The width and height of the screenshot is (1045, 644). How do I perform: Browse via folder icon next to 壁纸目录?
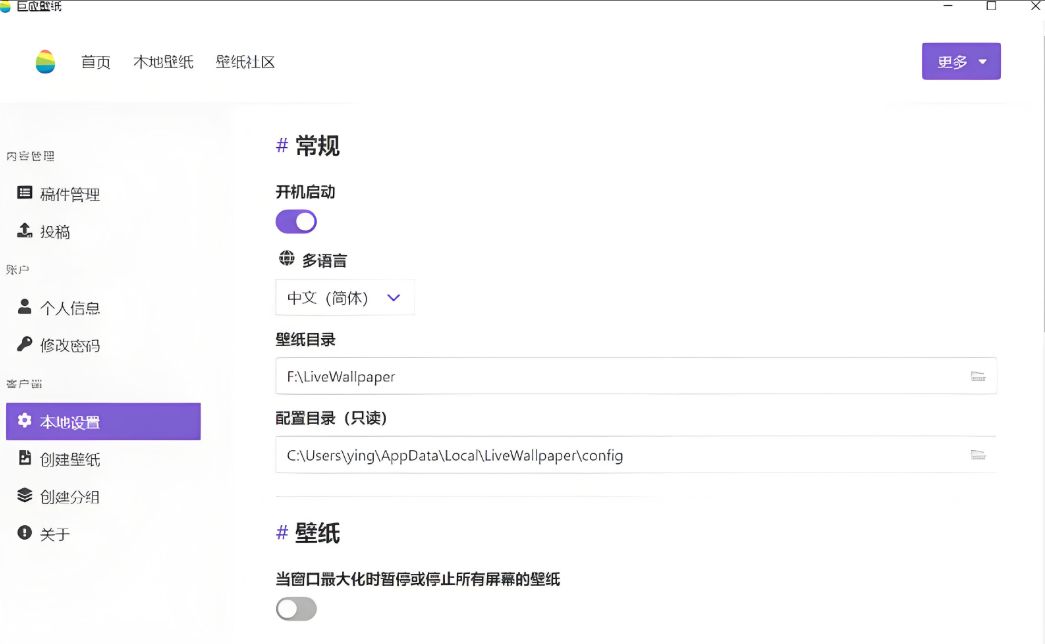[x=980, y=376]
